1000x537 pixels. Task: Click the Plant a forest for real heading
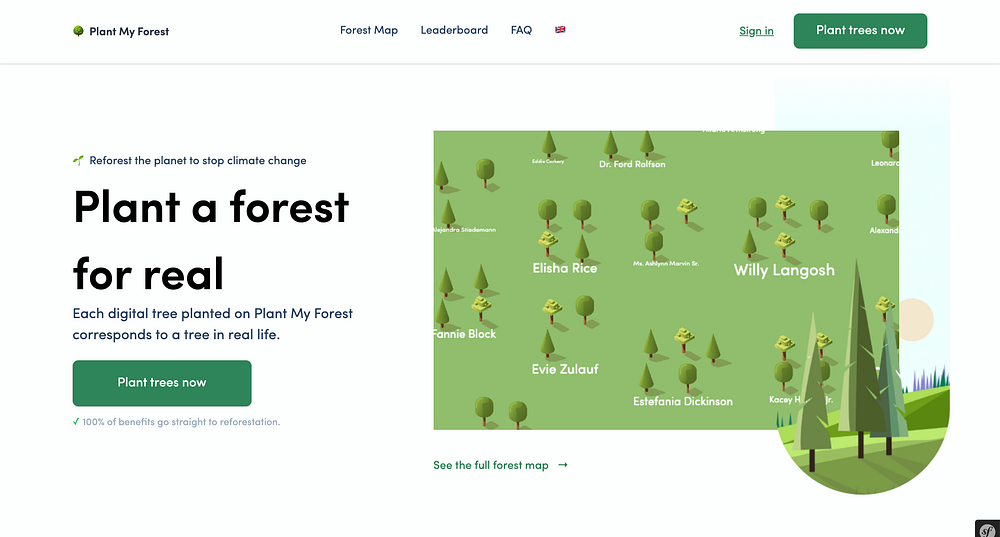click(211, 240)
